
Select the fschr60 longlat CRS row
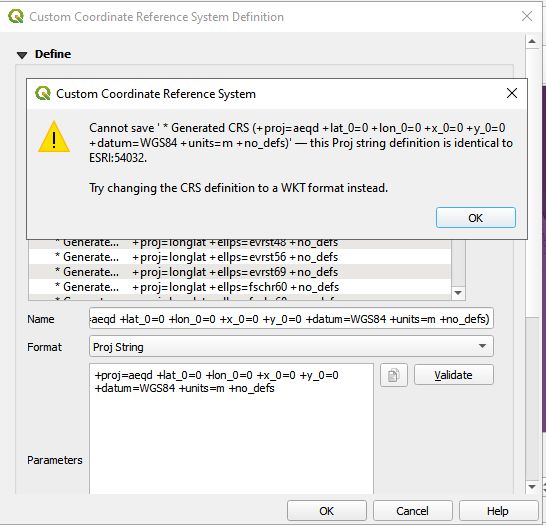240,287
